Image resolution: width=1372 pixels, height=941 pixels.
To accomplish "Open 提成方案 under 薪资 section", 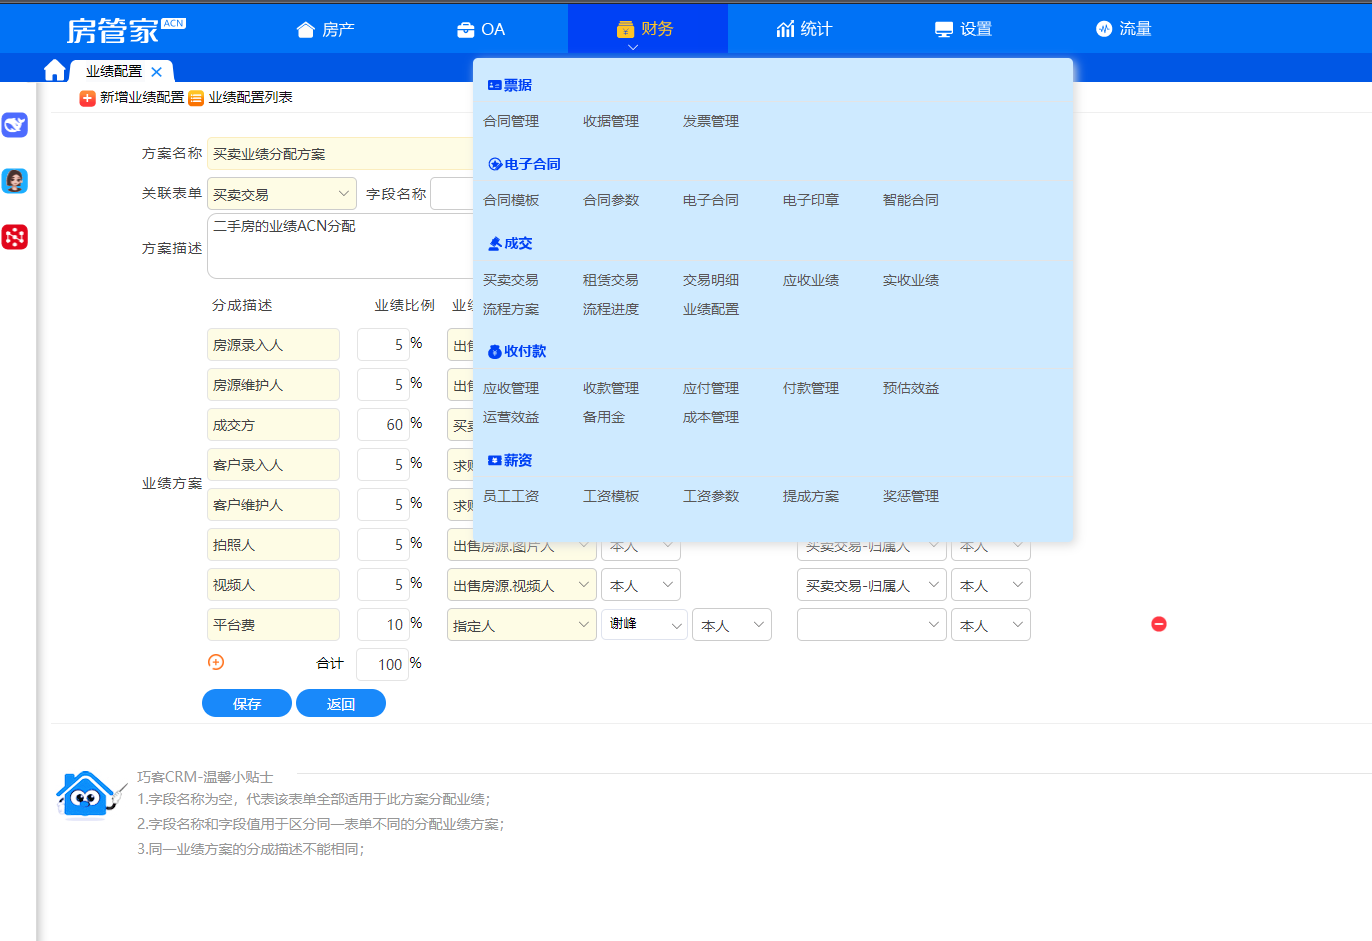I will pos(810,496).
